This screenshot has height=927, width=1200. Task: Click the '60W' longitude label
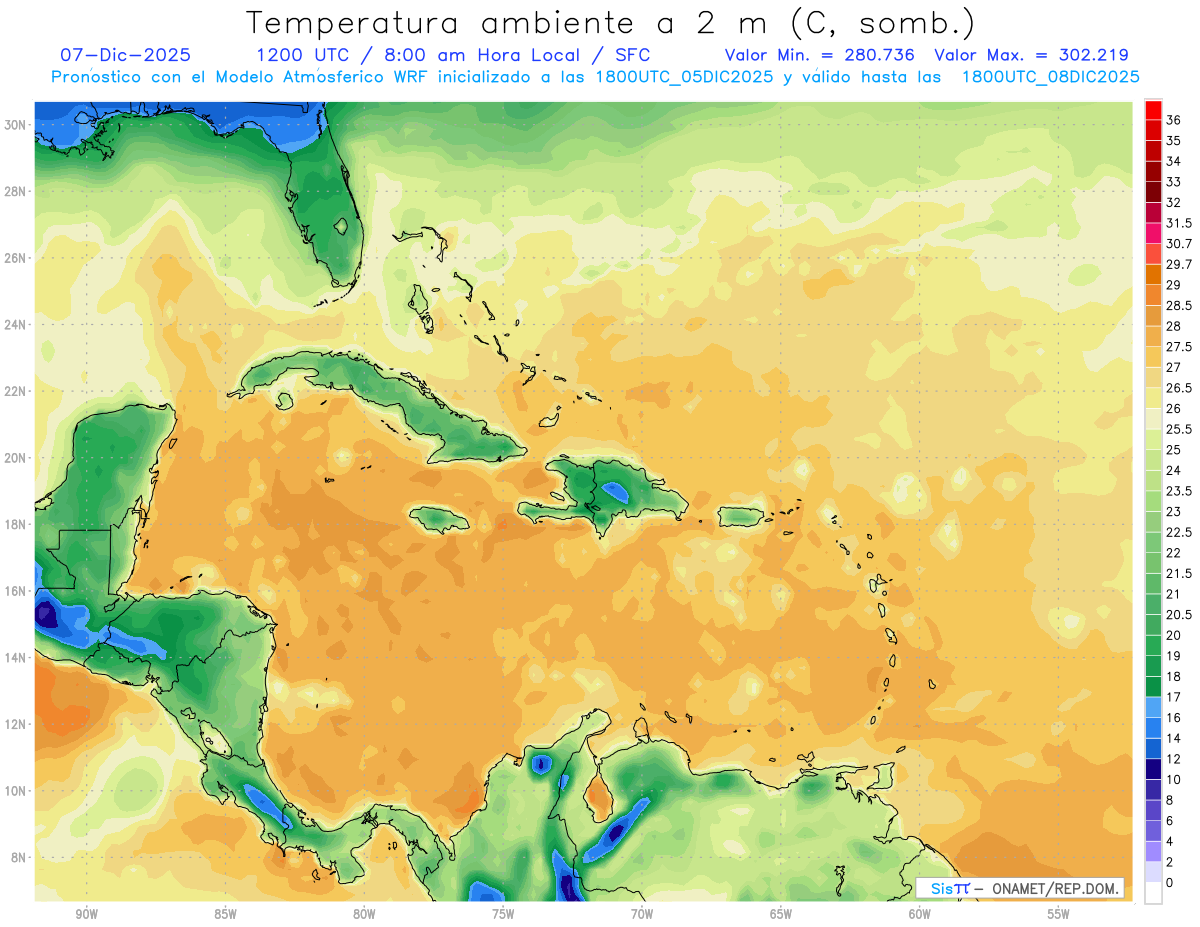click(920, 914)
